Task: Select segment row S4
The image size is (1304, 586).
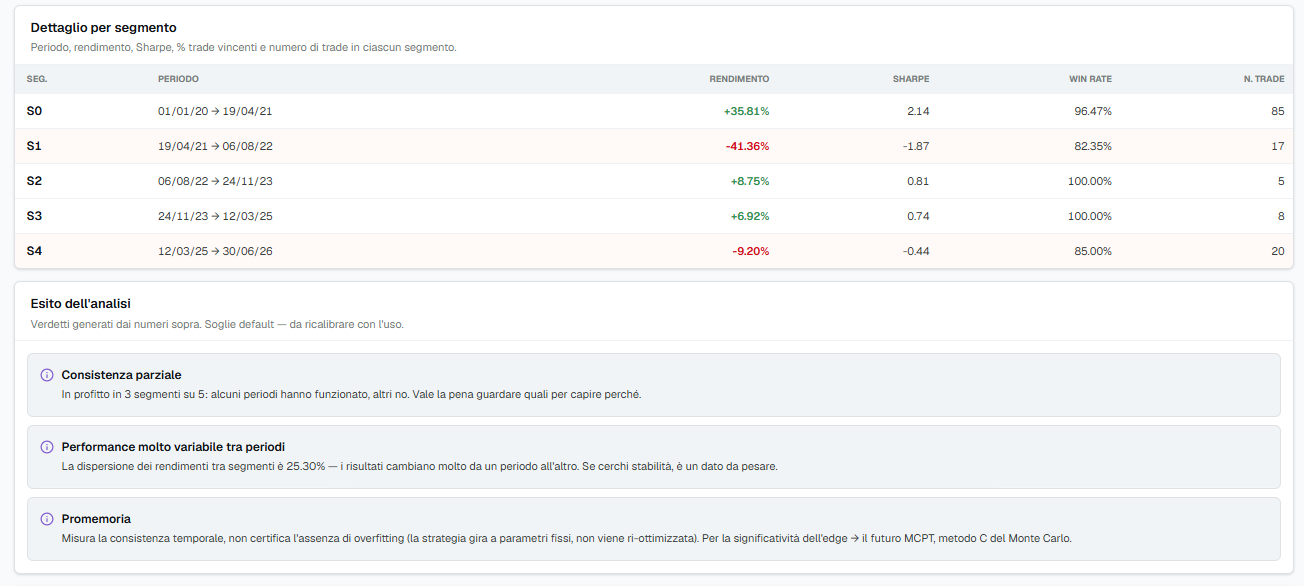Action: 652,251
